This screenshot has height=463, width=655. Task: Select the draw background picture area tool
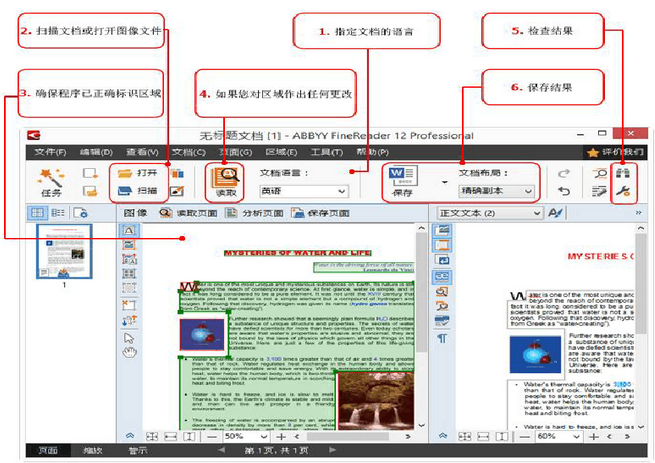[129, 259]
